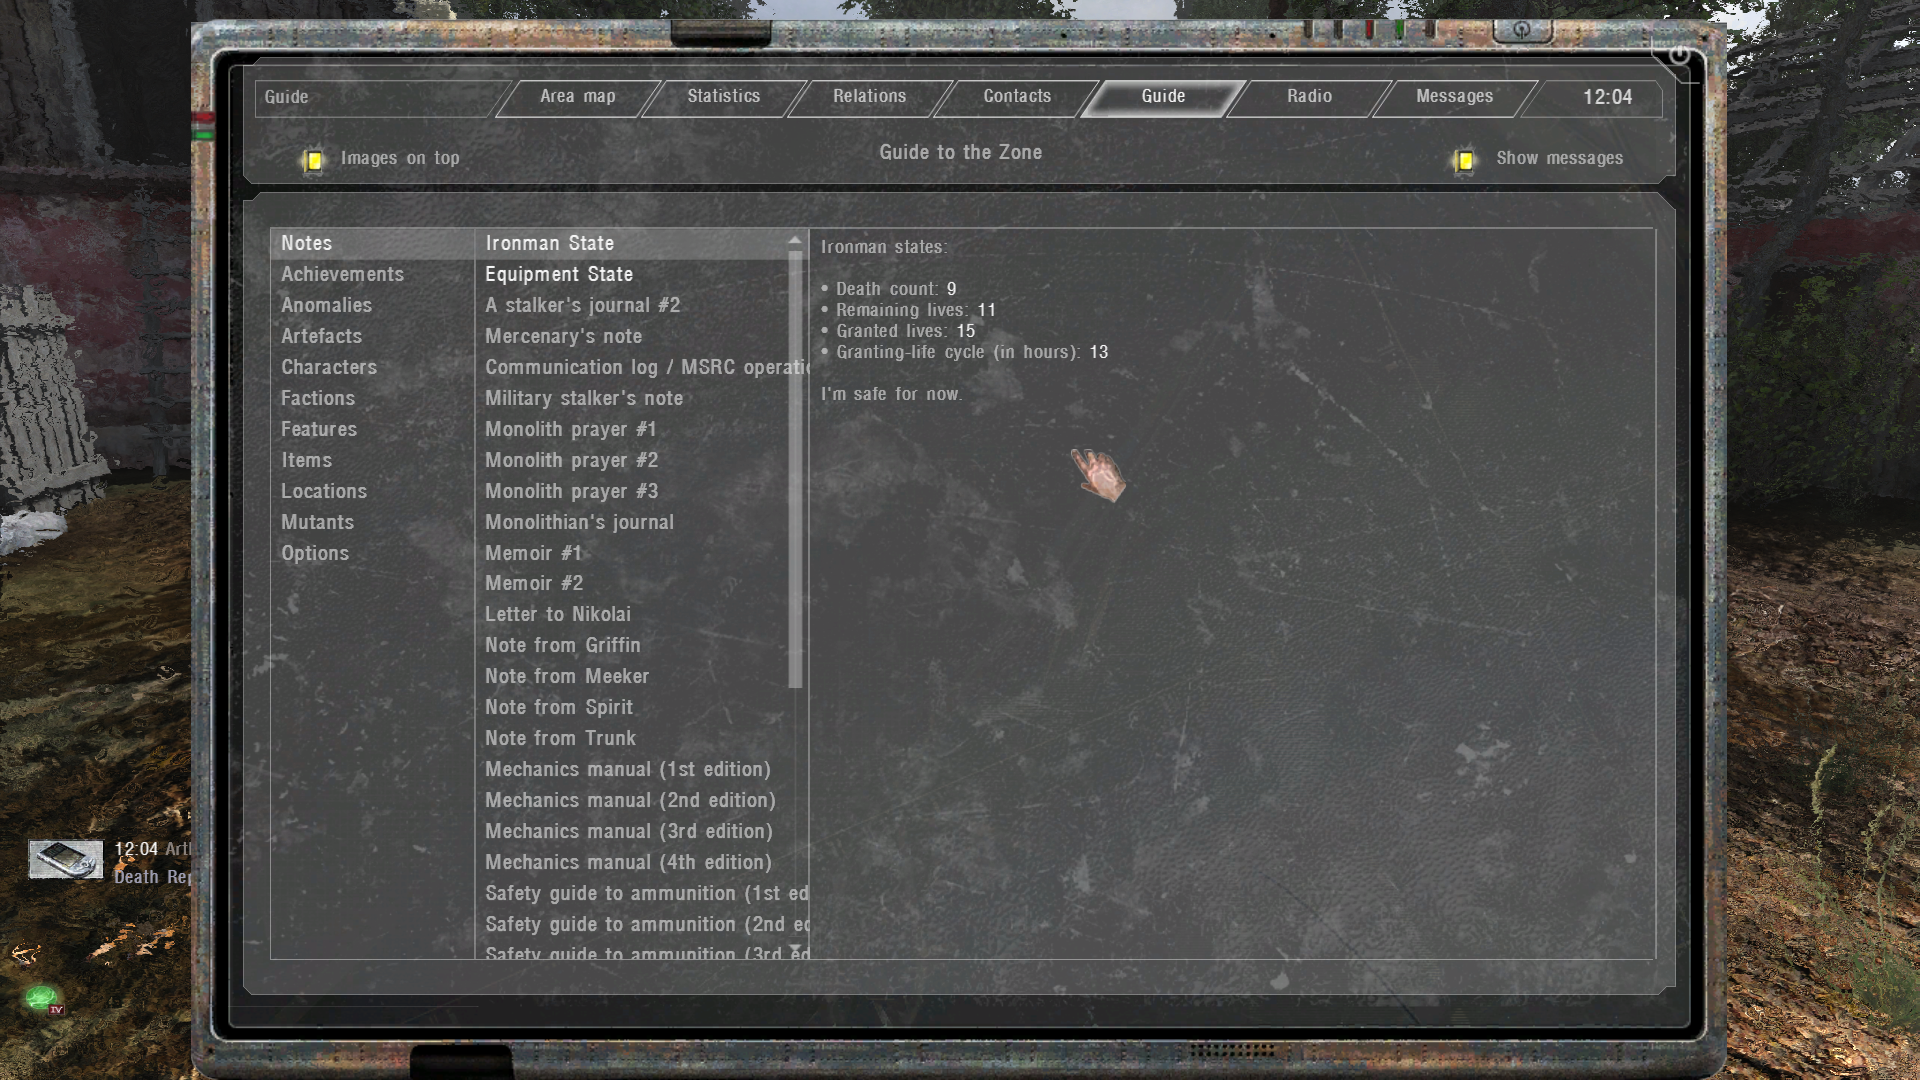
Task: Click the notes list scroll down arrow
Action: coord(796,949)
